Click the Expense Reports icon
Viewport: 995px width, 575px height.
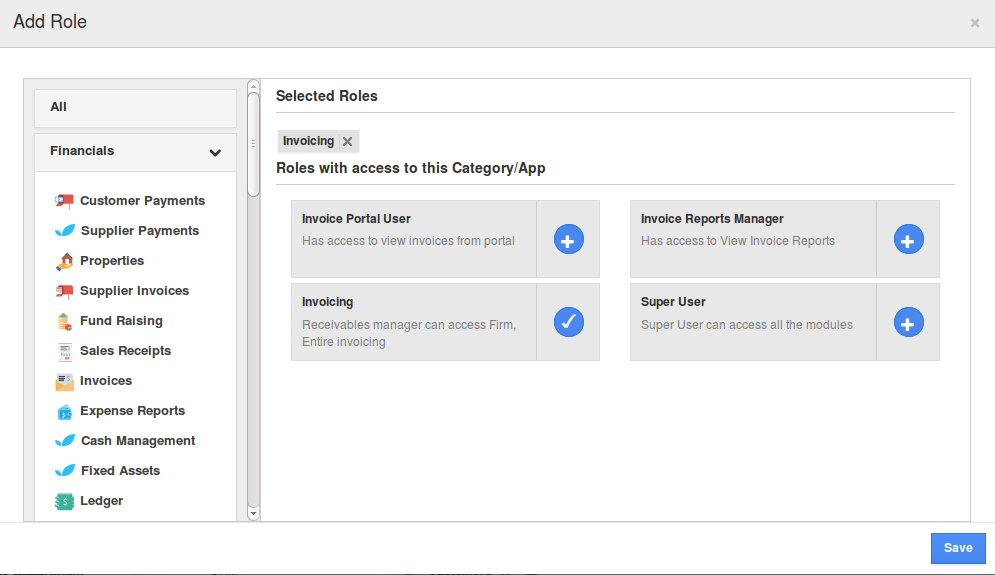point(64,411)
